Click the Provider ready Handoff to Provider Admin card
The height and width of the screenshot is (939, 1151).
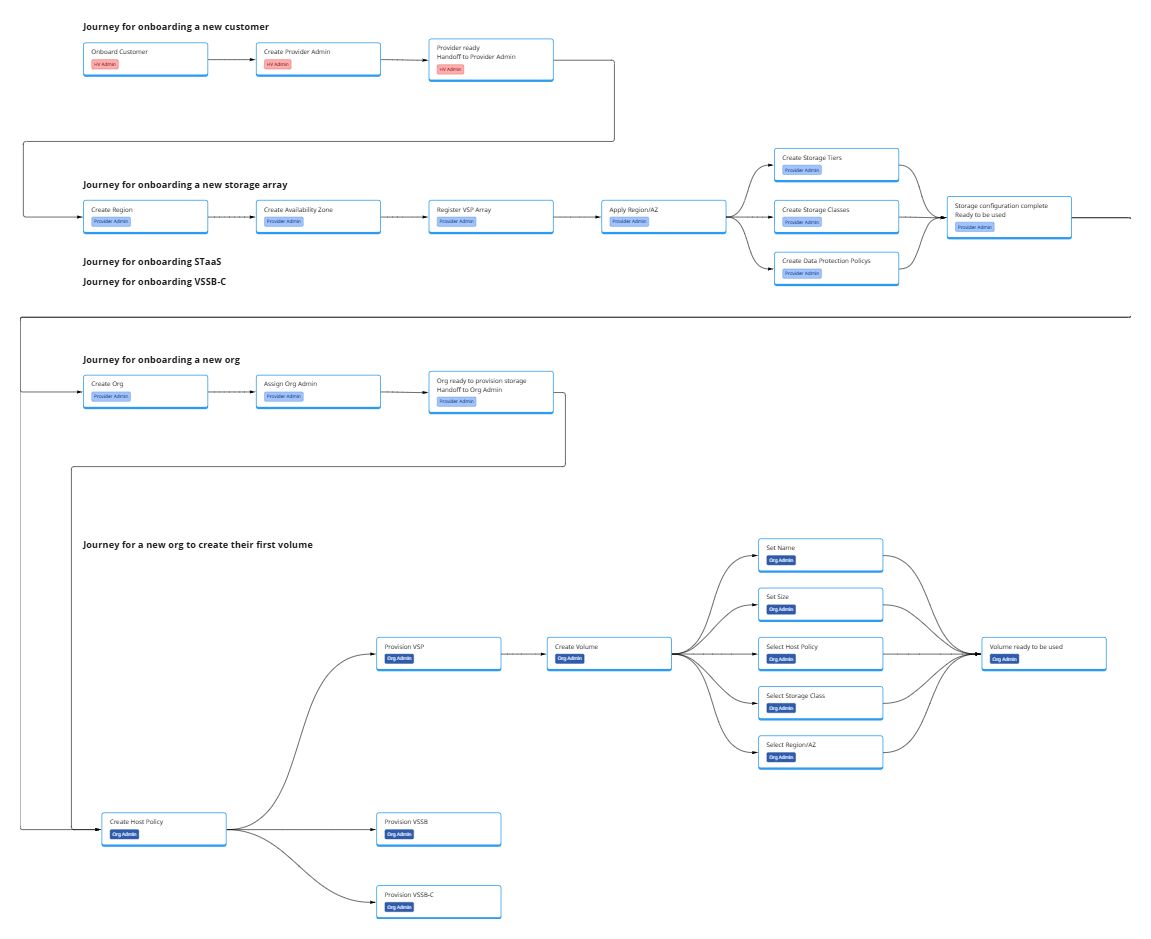point(491,60)
